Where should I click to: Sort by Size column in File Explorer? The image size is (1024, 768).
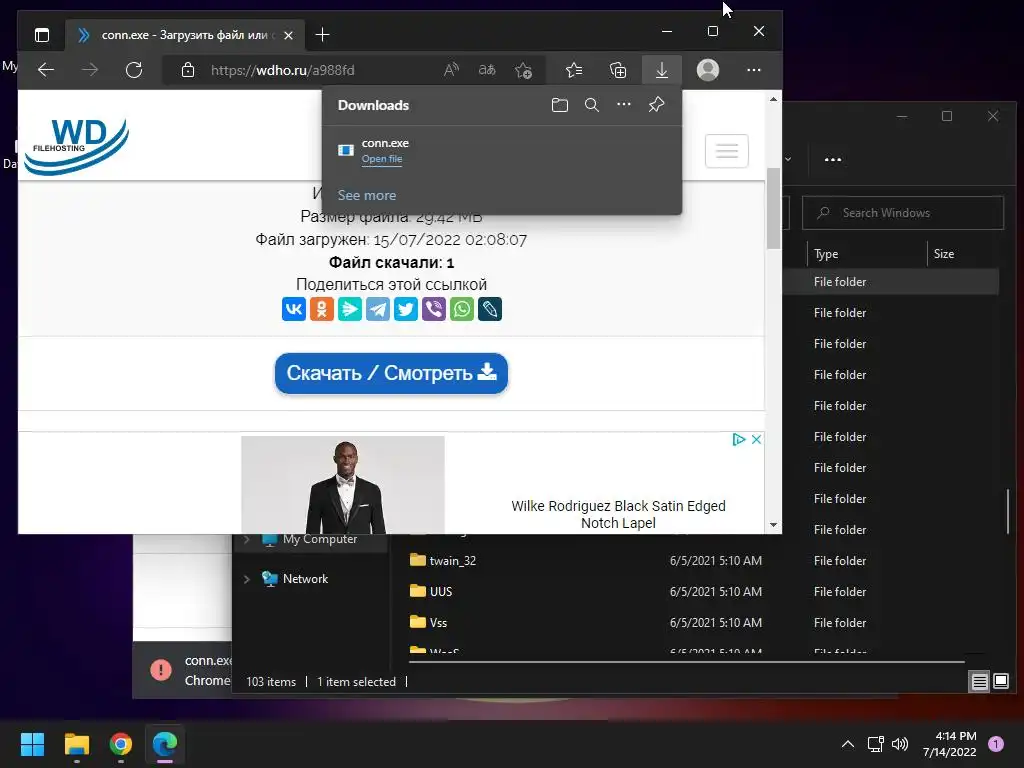[944, 254]
